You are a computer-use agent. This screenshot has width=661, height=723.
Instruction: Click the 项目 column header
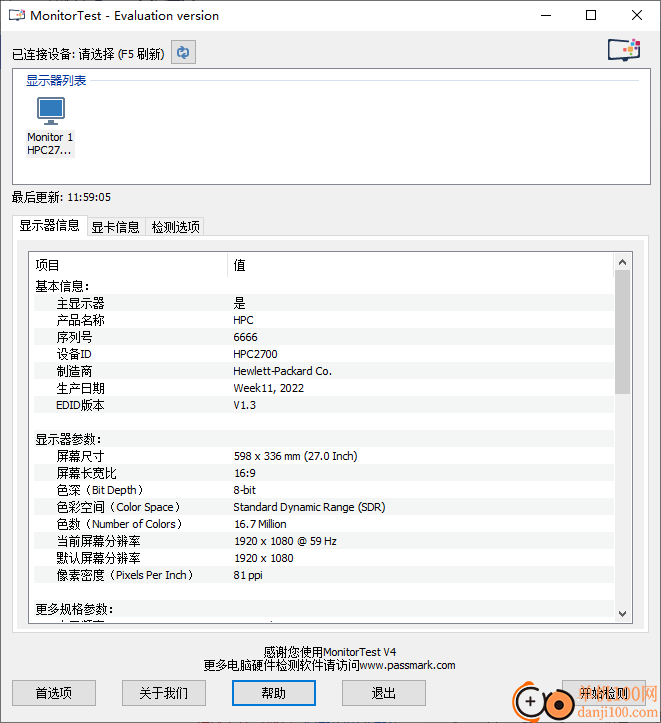click(x=130, y=265)
